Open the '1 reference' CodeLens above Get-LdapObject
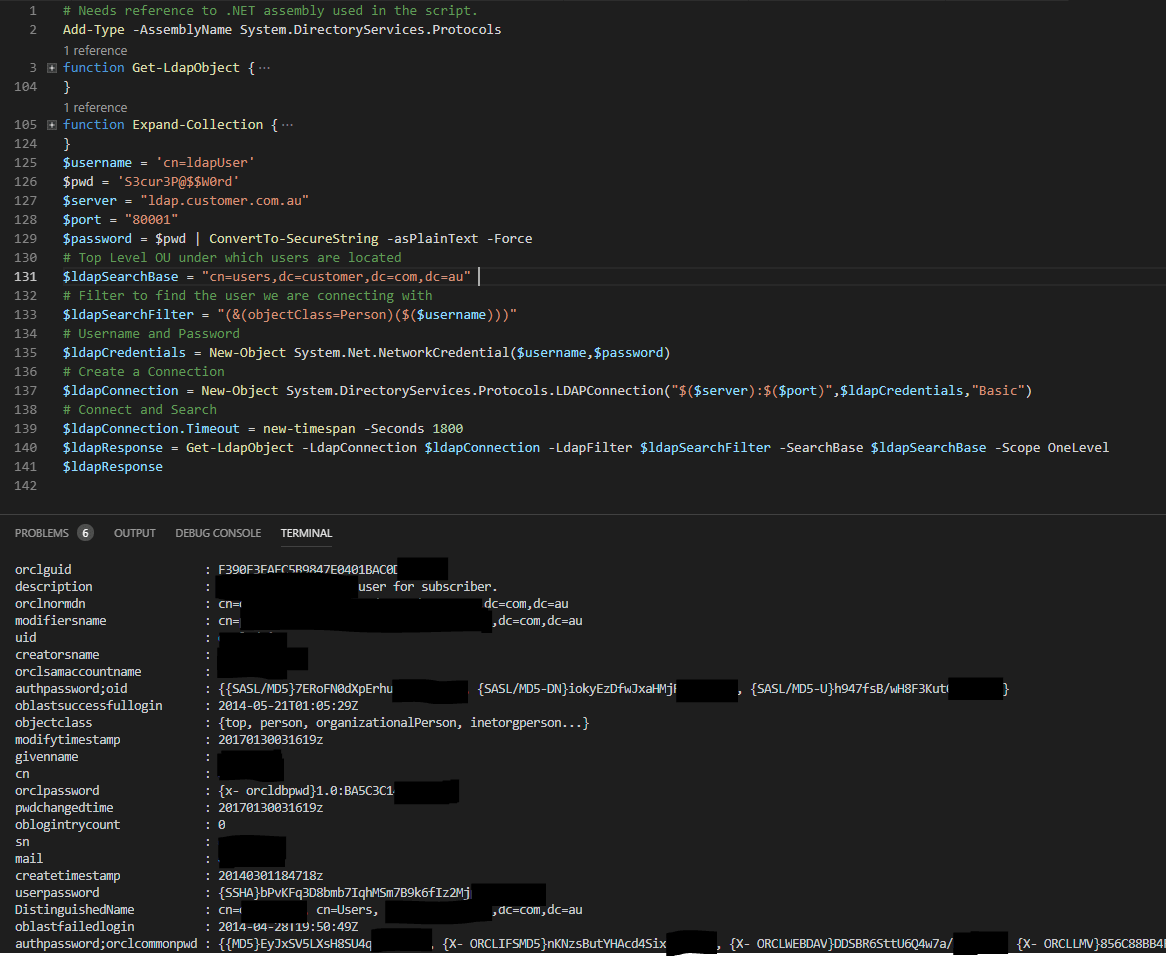The width and height of the screenshot is (1166, 956). tap(95, 50)
